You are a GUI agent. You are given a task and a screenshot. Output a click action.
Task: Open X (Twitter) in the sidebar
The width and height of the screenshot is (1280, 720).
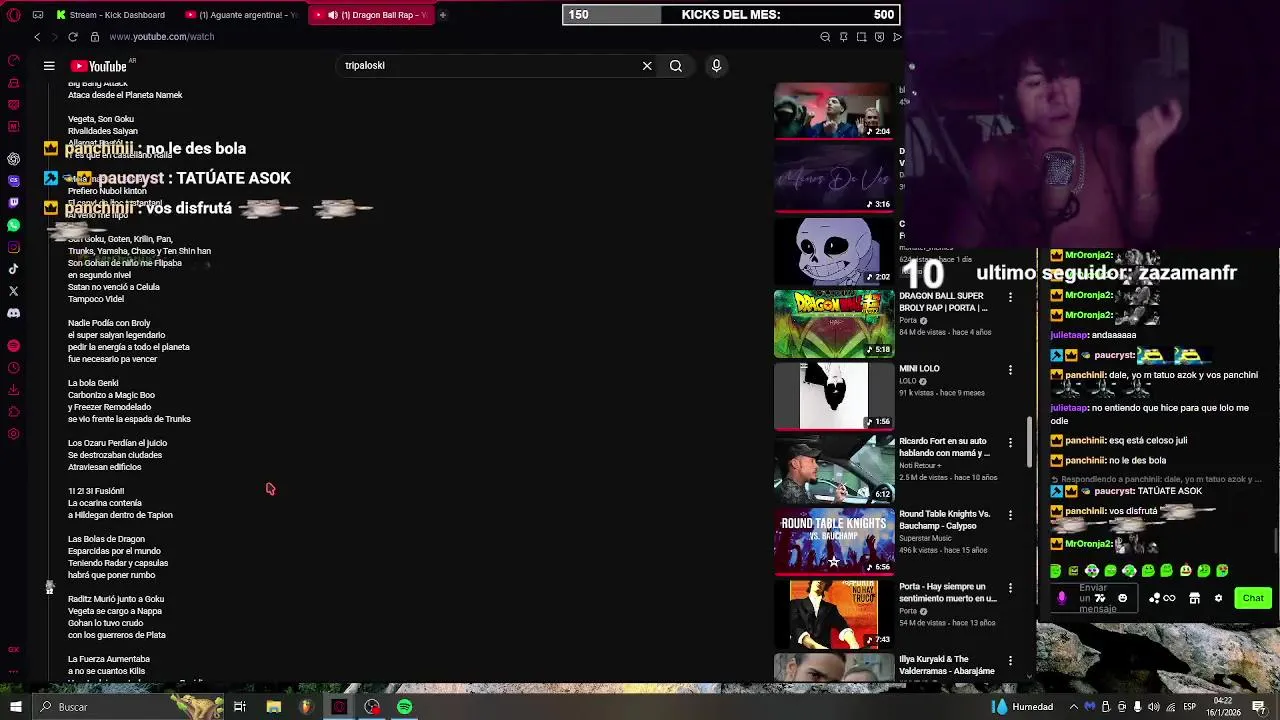pos(13,291)
